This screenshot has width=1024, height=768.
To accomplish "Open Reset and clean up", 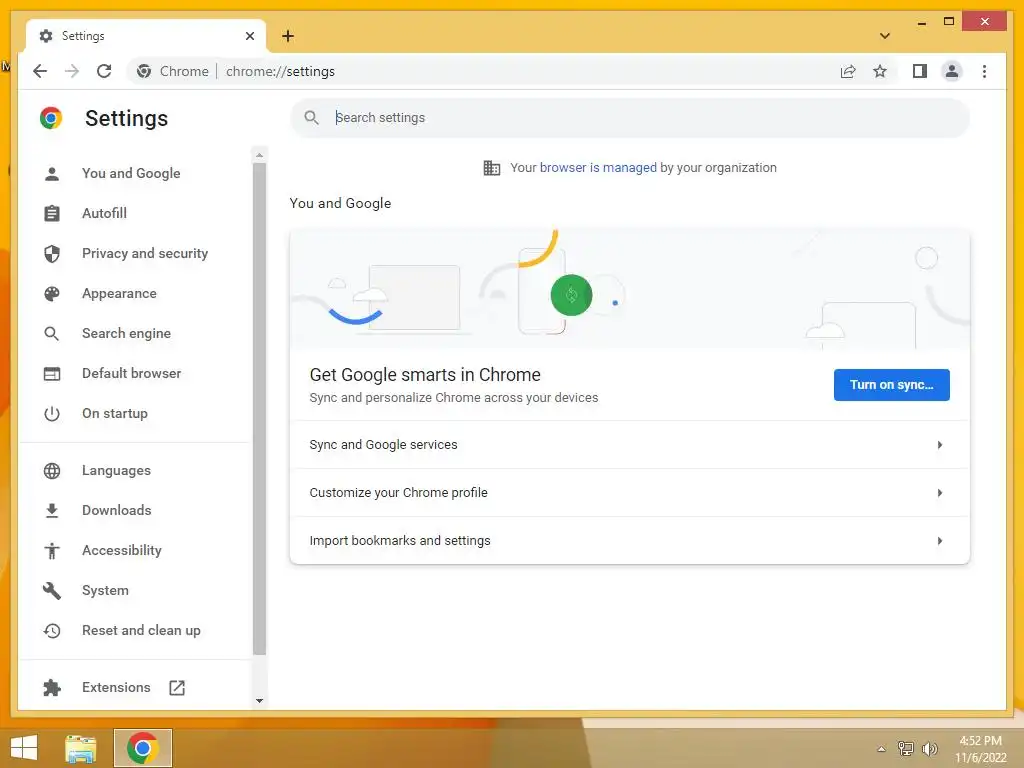I will (141, 630).
